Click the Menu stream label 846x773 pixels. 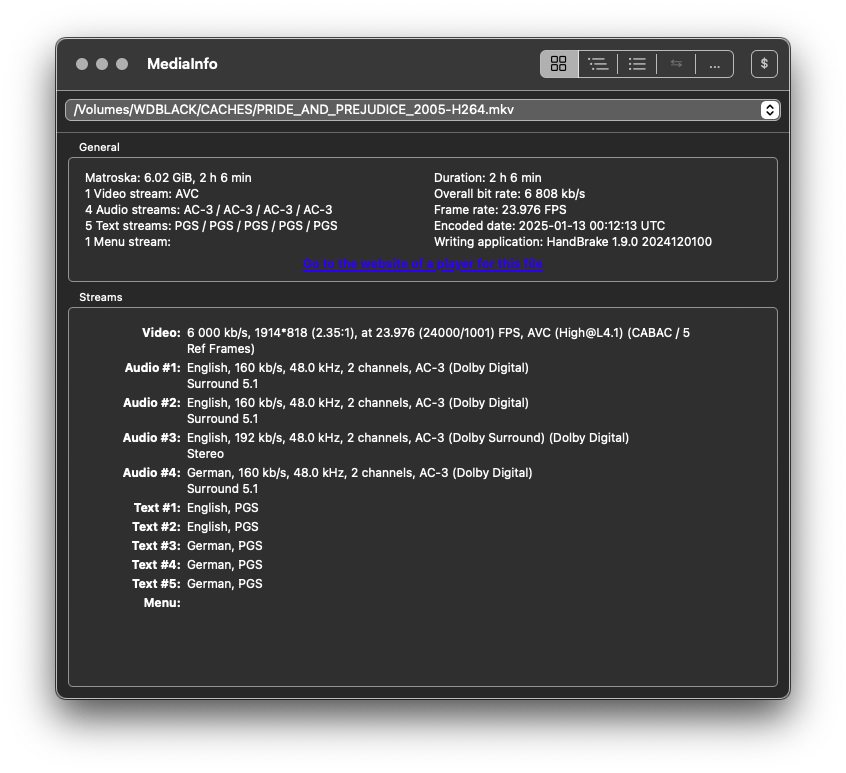[x=162, y=603]
